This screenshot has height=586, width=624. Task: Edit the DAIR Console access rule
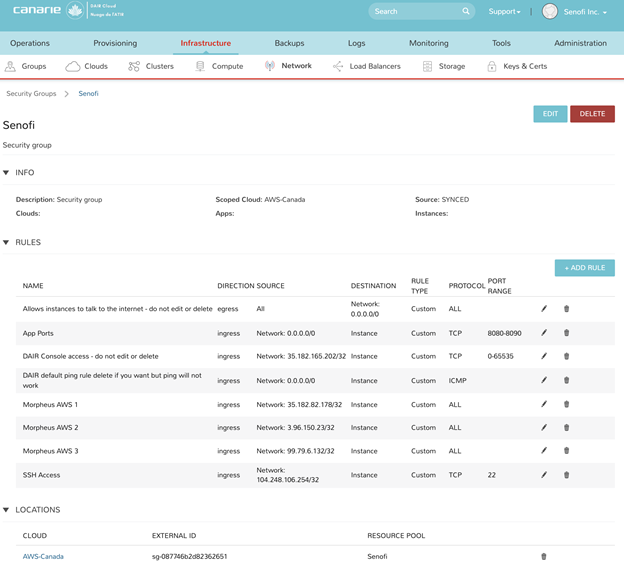[x=544, y=356]
